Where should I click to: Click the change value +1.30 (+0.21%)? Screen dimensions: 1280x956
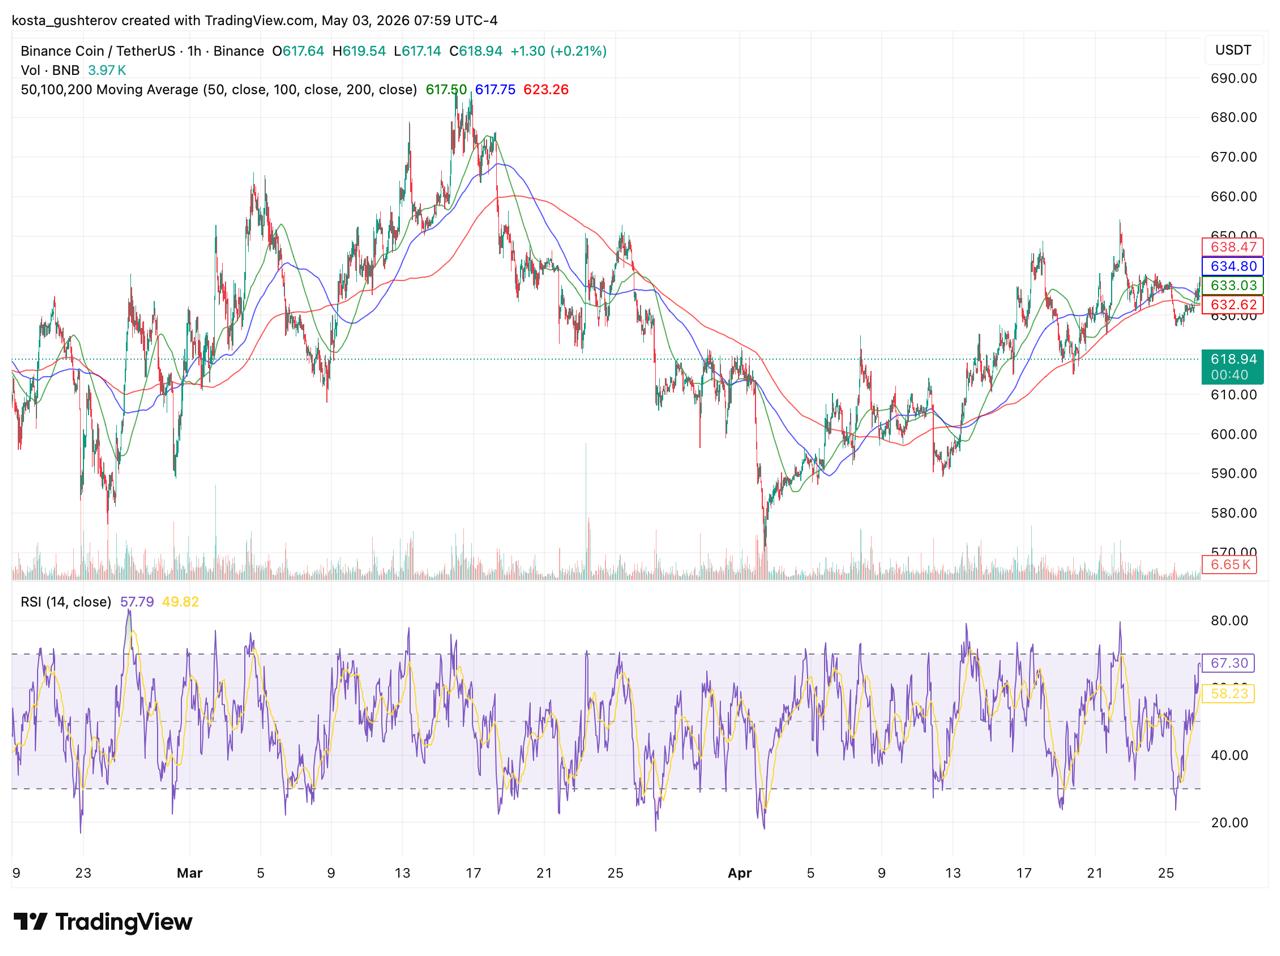click(558, 51)
